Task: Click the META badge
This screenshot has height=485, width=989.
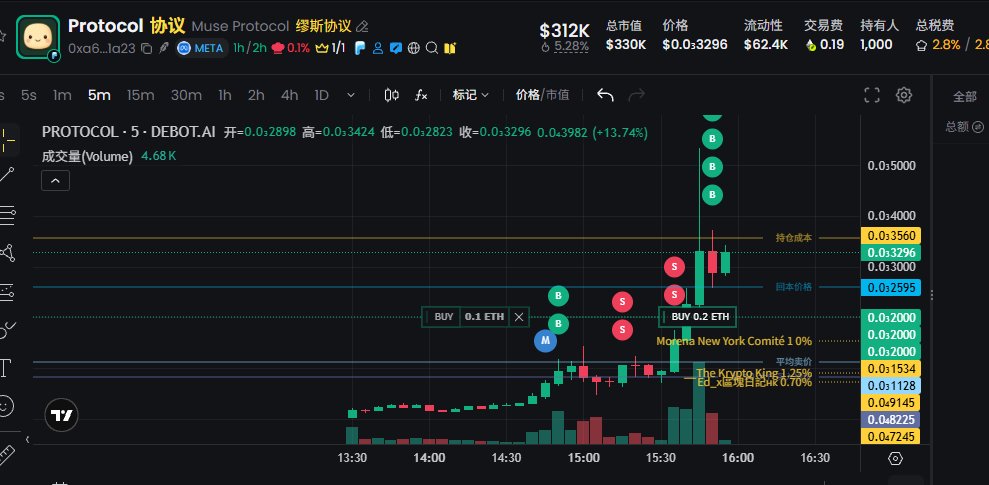Action: 201,48
